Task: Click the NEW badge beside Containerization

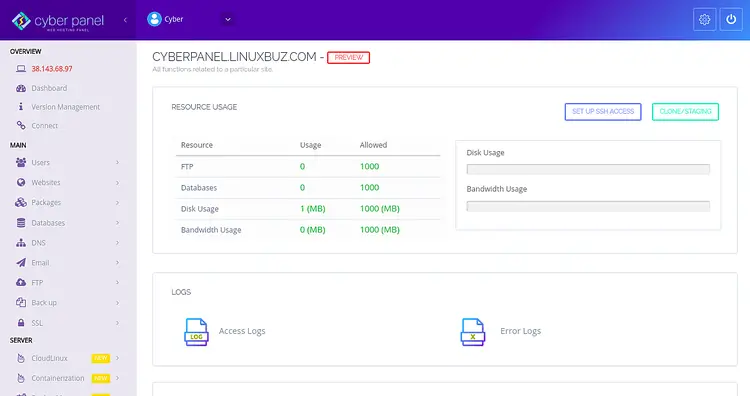Action: pos(100,378)
